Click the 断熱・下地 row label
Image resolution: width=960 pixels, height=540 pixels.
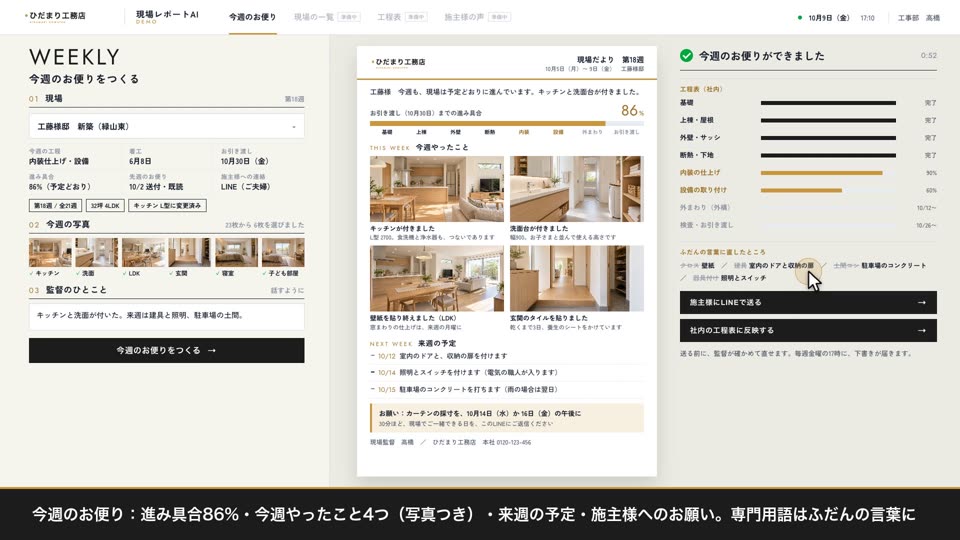pos(696,156)
